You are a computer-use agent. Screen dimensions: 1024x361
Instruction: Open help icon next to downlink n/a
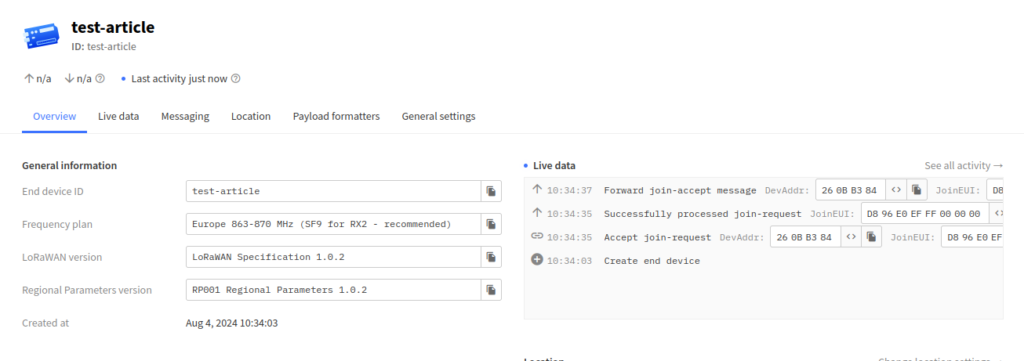pyautogui.click(x=100, y=78)
